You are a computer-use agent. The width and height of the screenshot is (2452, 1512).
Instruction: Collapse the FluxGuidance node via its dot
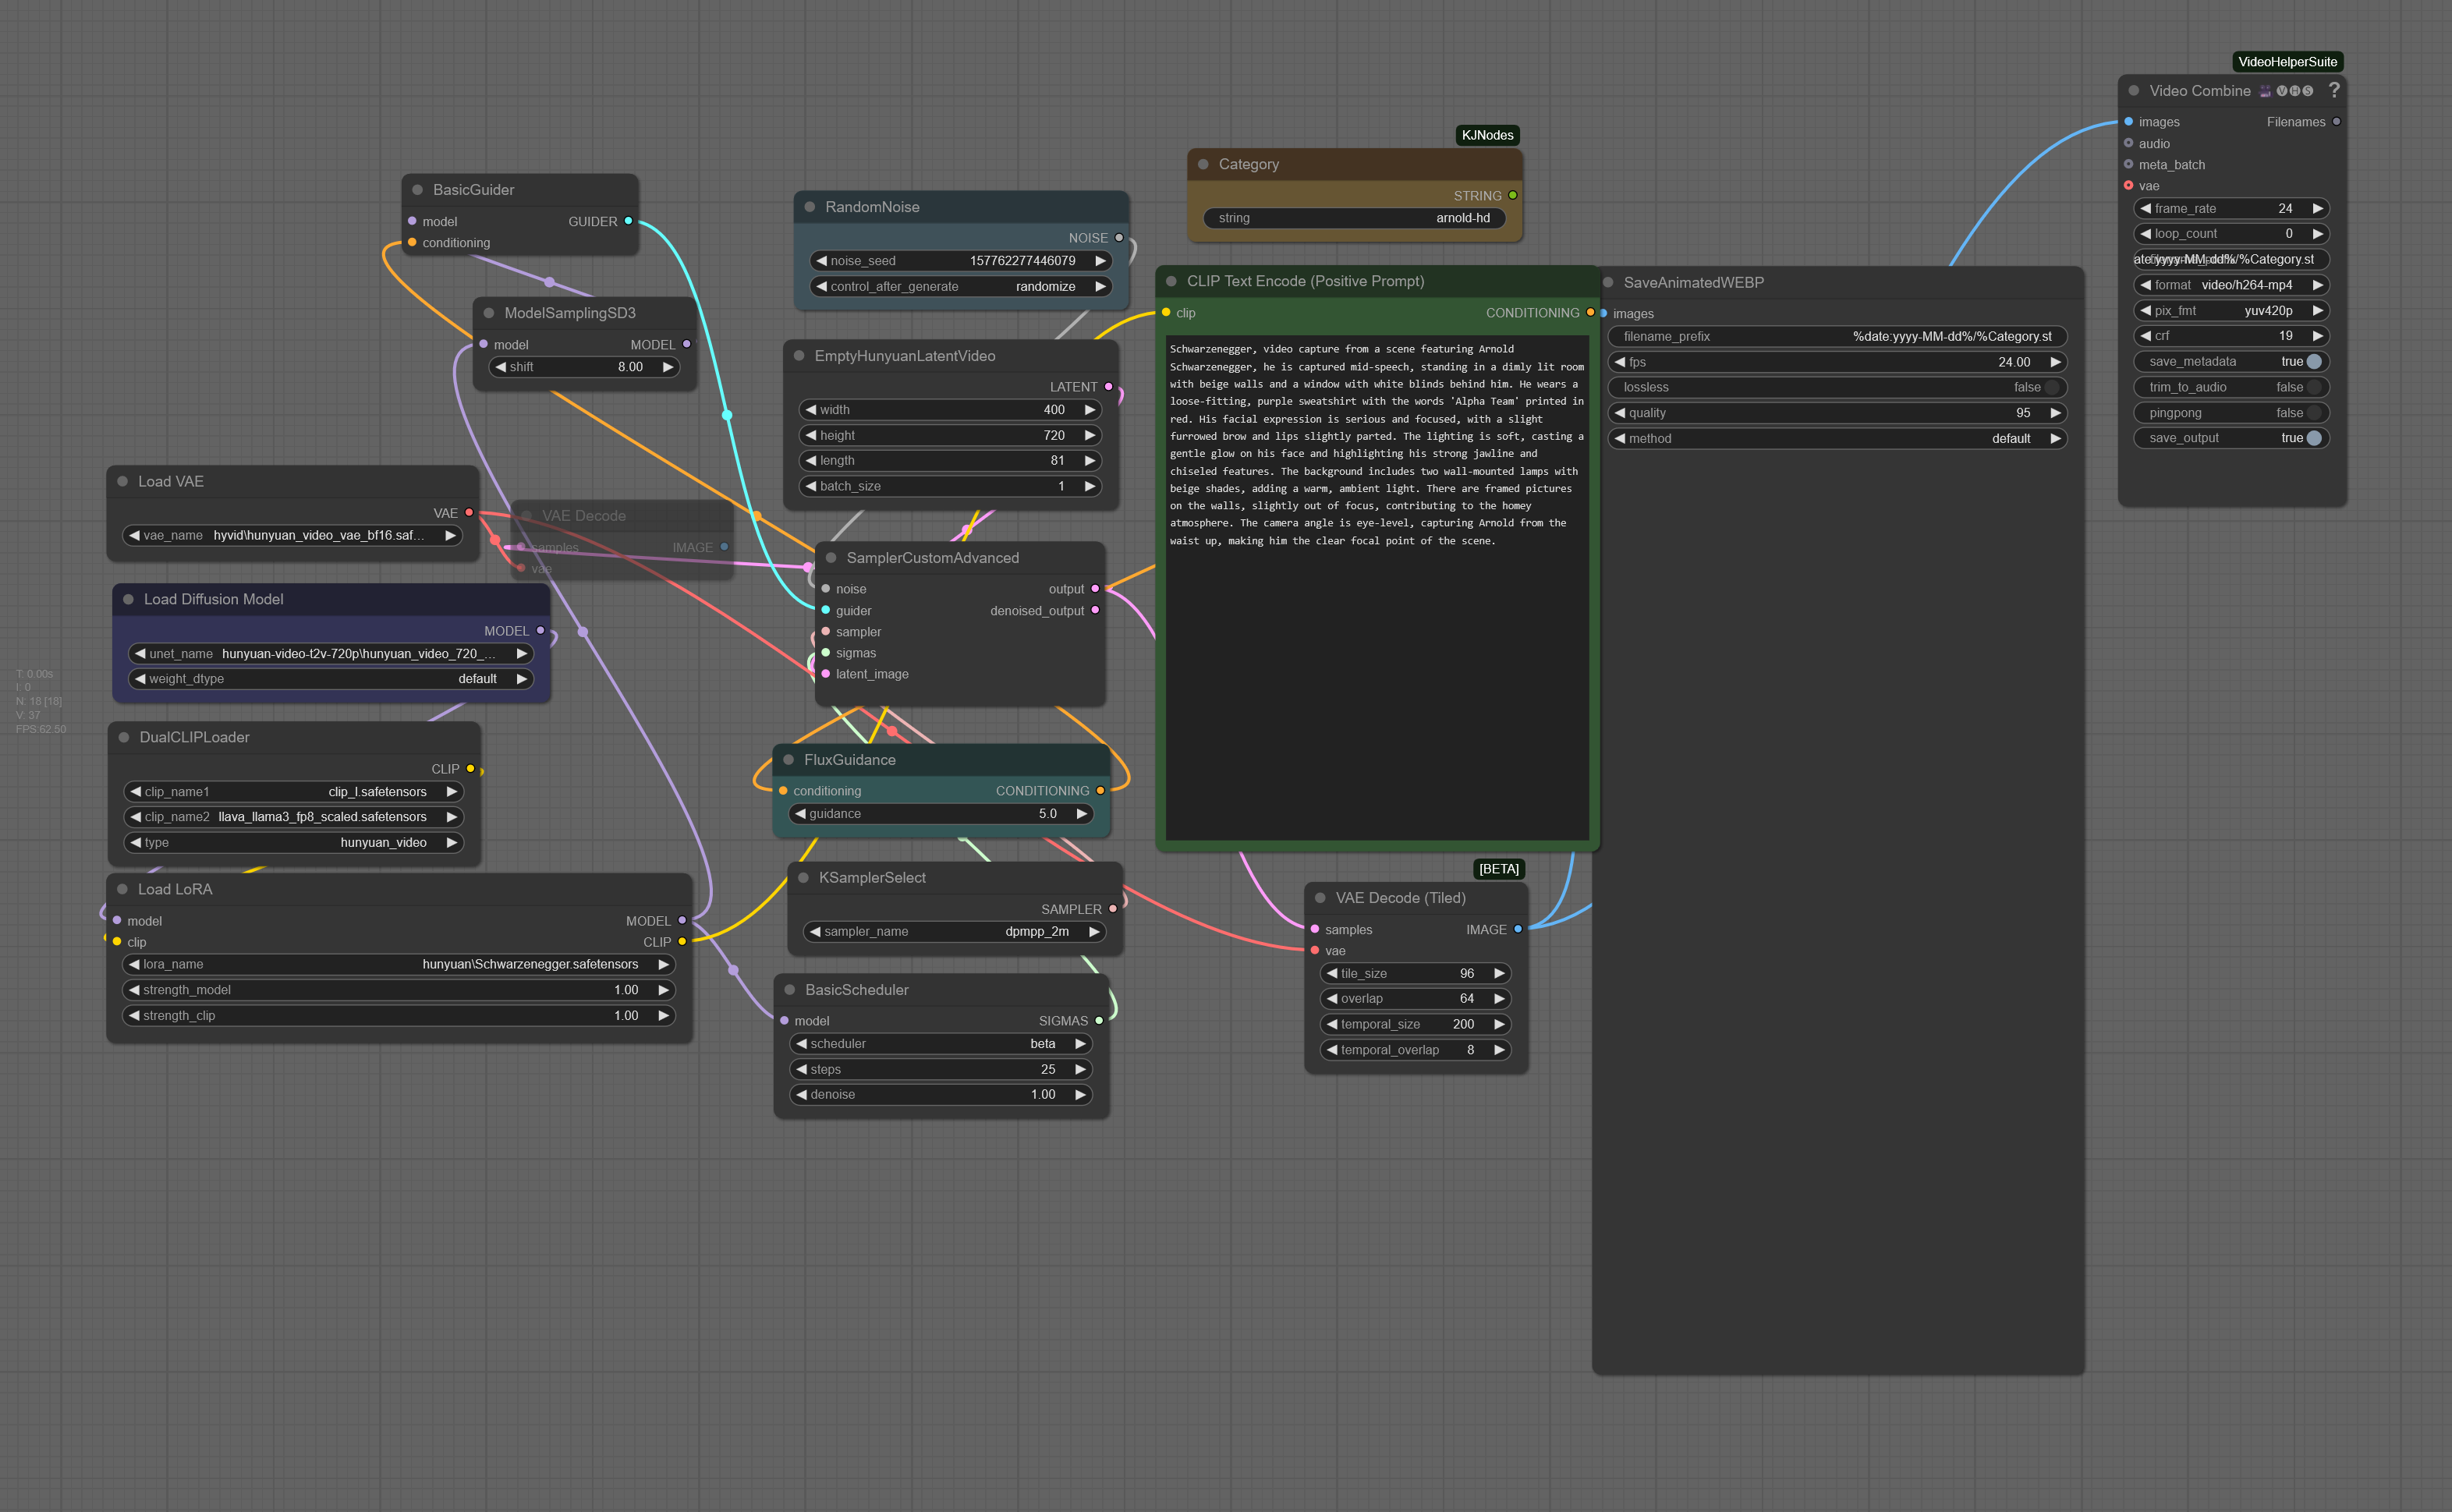coord(788,760)
